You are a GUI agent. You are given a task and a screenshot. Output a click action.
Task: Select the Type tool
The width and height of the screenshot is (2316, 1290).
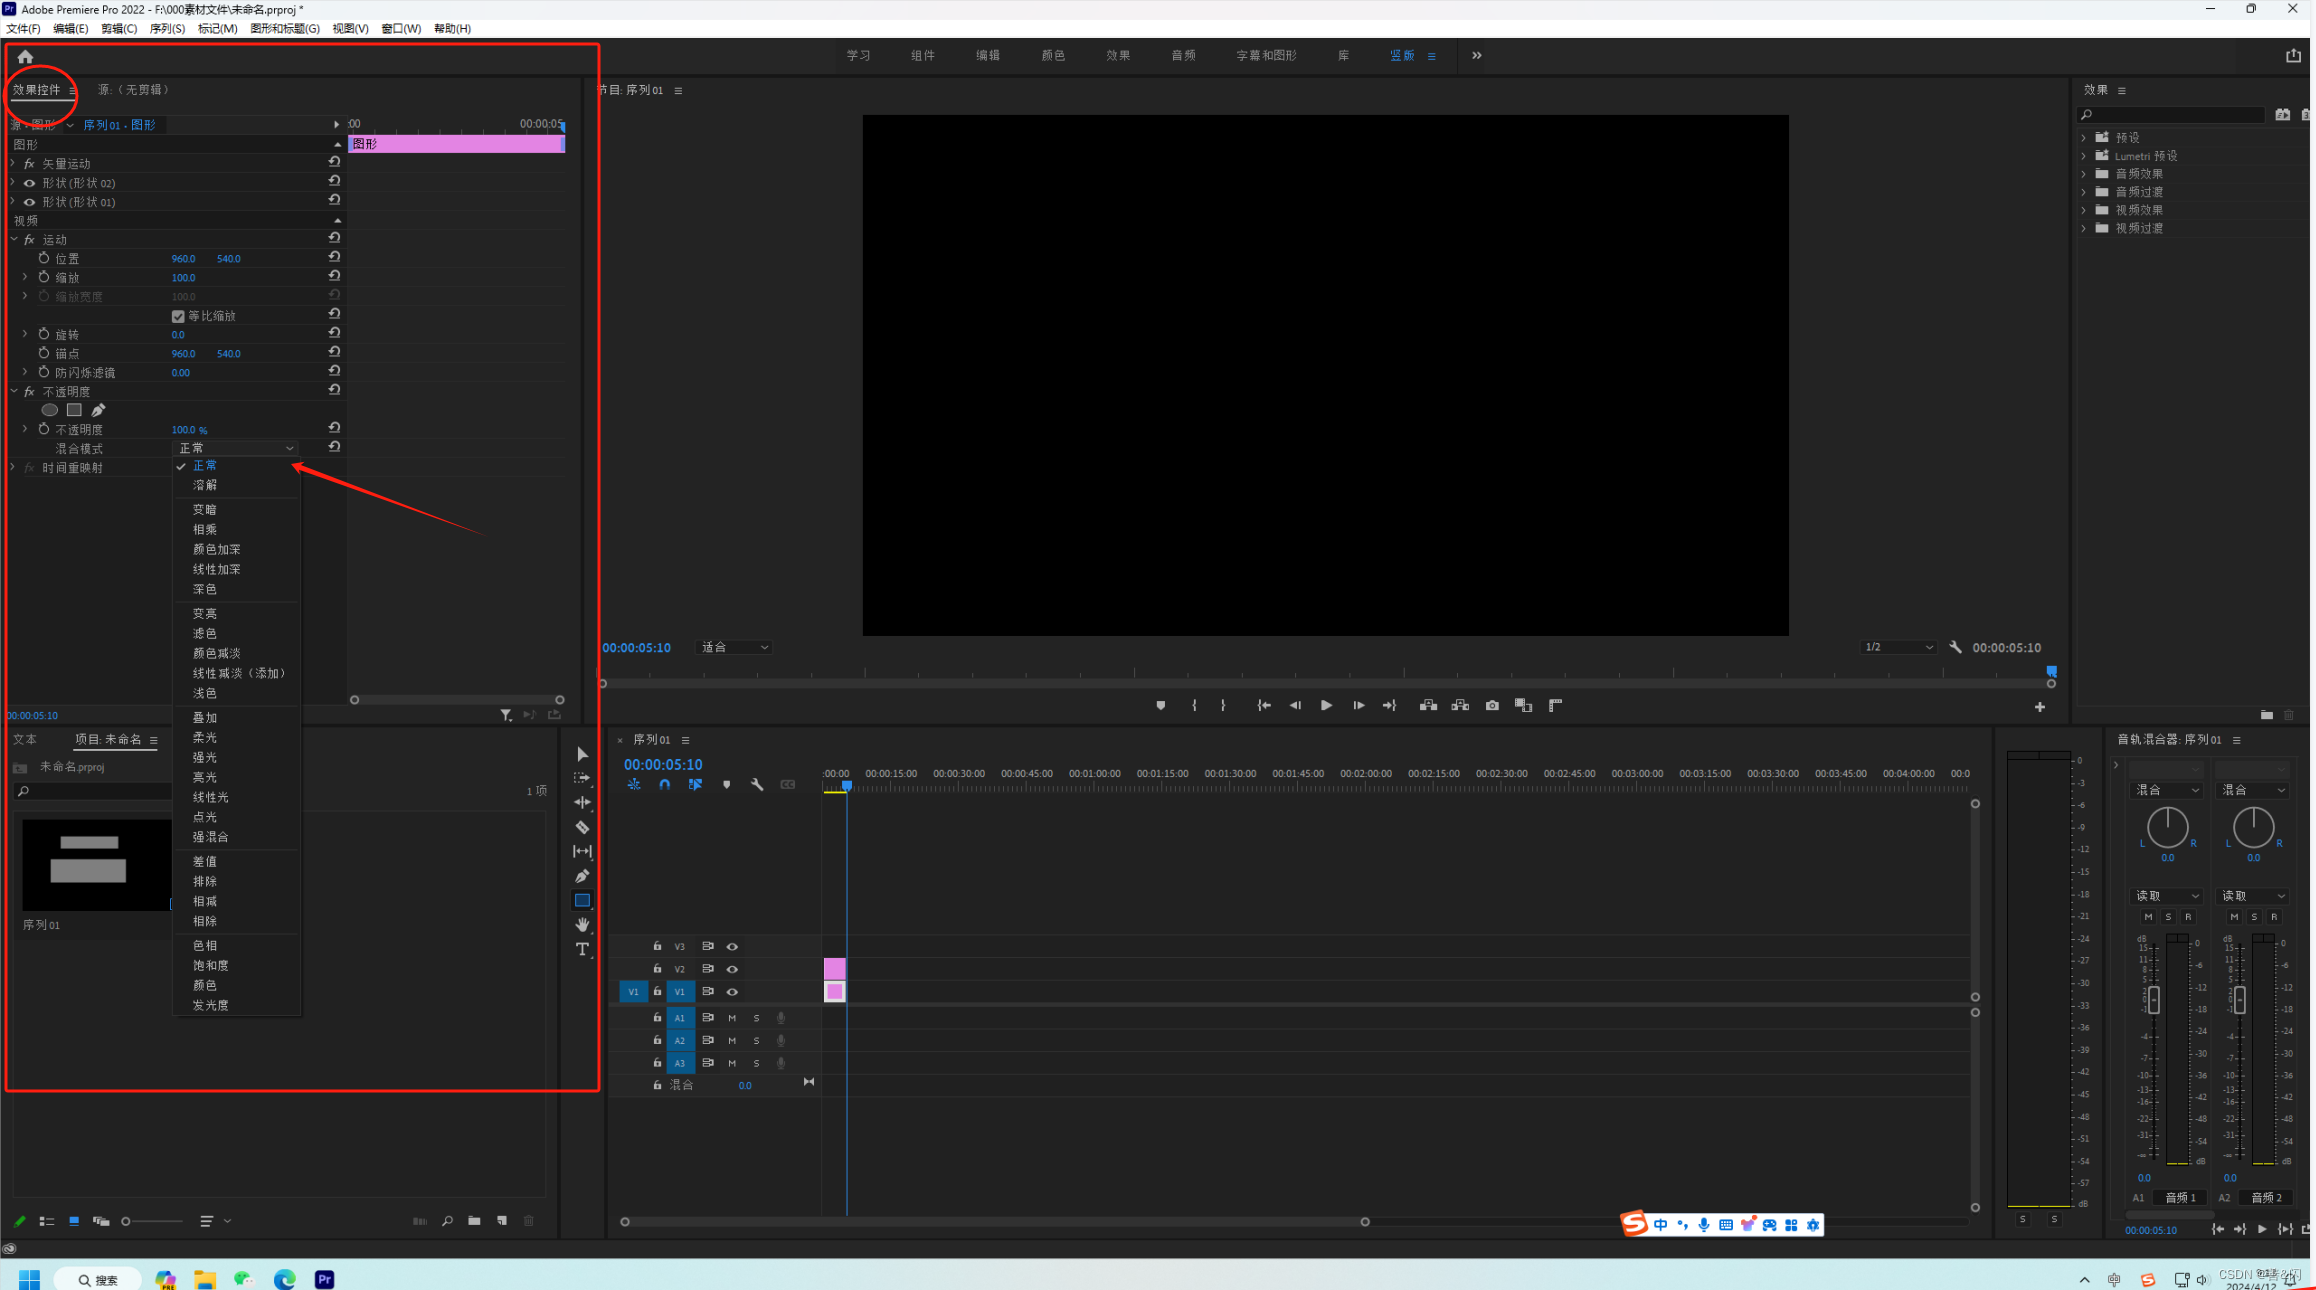point(582,949)
